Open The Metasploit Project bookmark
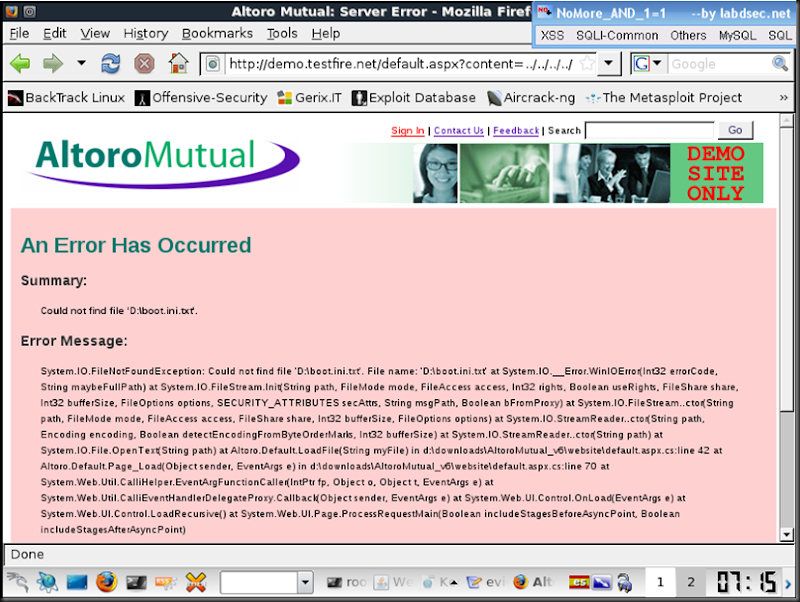This screenshot has width=800, height=602. coord(664,98)
